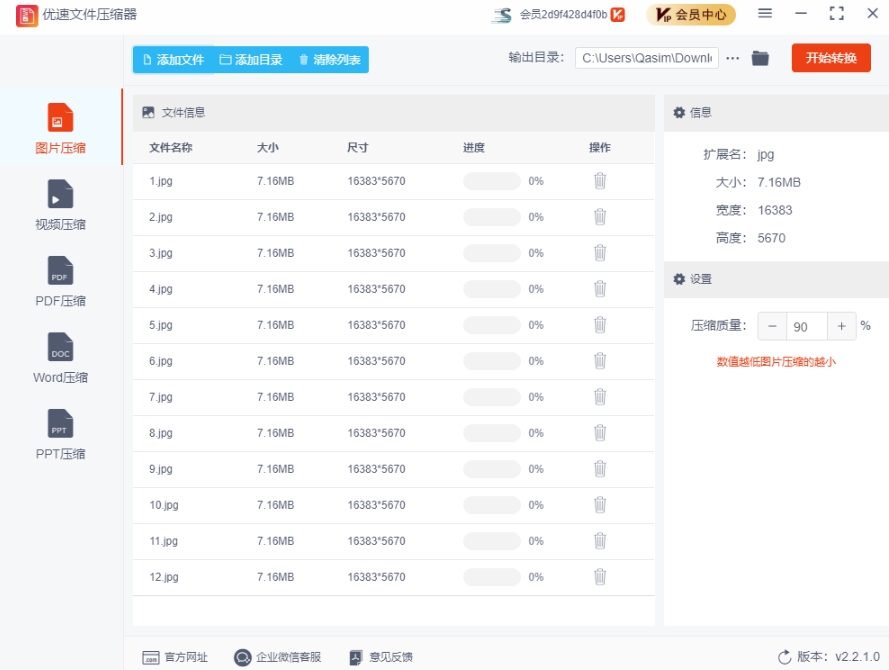
Task: Open the 图片压缩 image compression tab
Action: pyautogui.click(x=60, y=129)
